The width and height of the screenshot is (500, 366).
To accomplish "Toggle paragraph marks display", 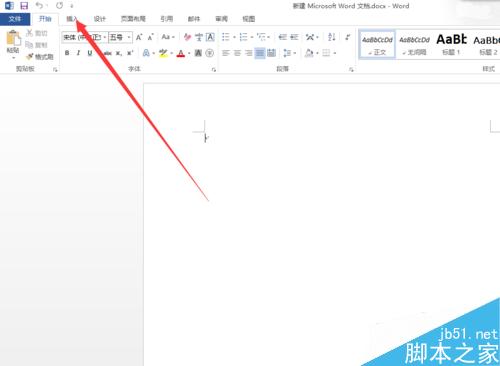I will (348, 37).
